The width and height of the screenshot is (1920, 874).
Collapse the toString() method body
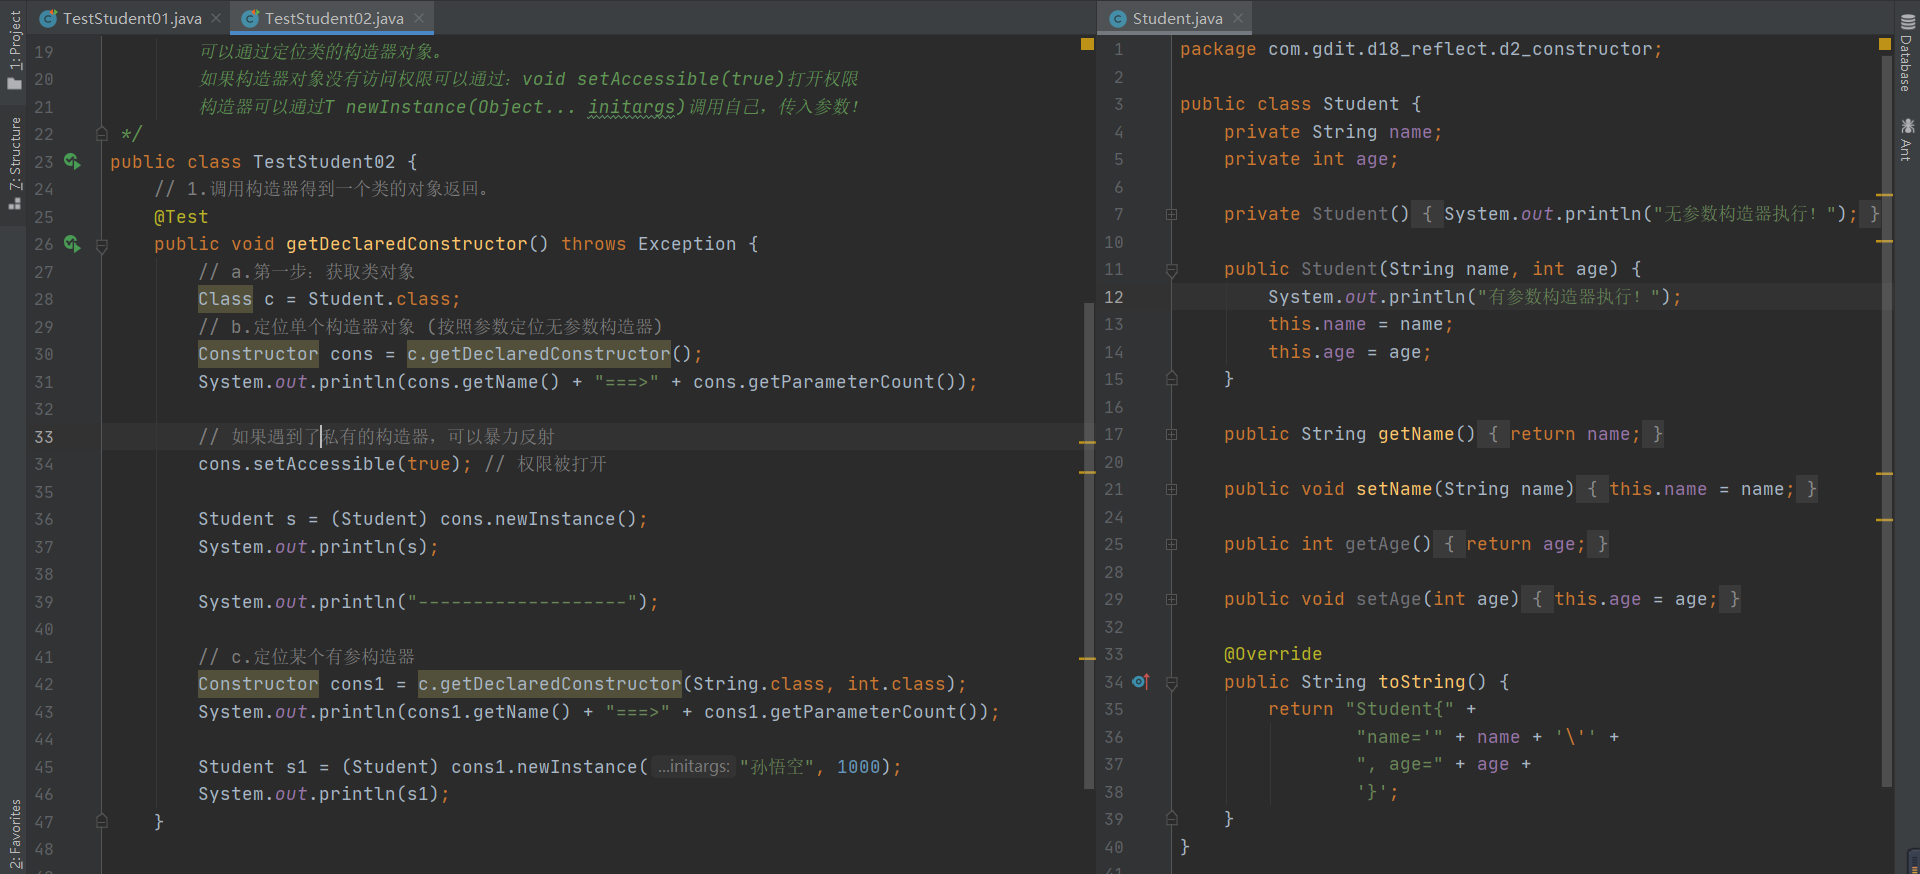tap(1172, 682)
